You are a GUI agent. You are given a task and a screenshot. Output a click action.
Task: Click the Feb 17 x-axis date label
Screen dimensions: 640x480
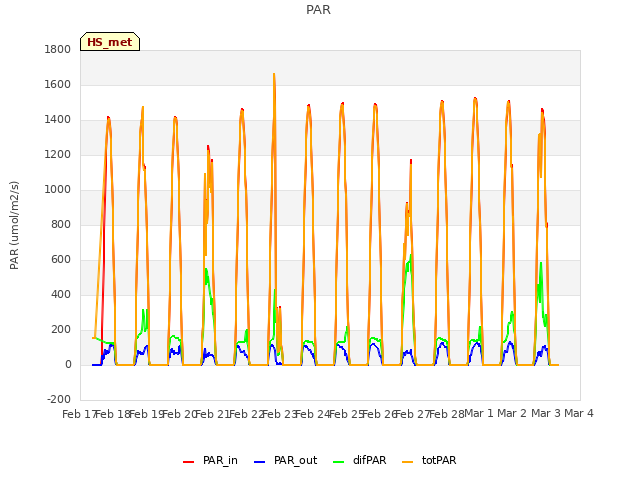tap(78, 414)
